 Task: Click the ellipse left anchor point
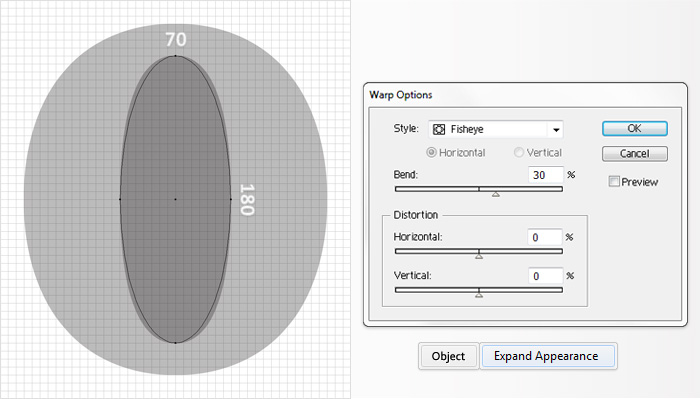point(120,199)
